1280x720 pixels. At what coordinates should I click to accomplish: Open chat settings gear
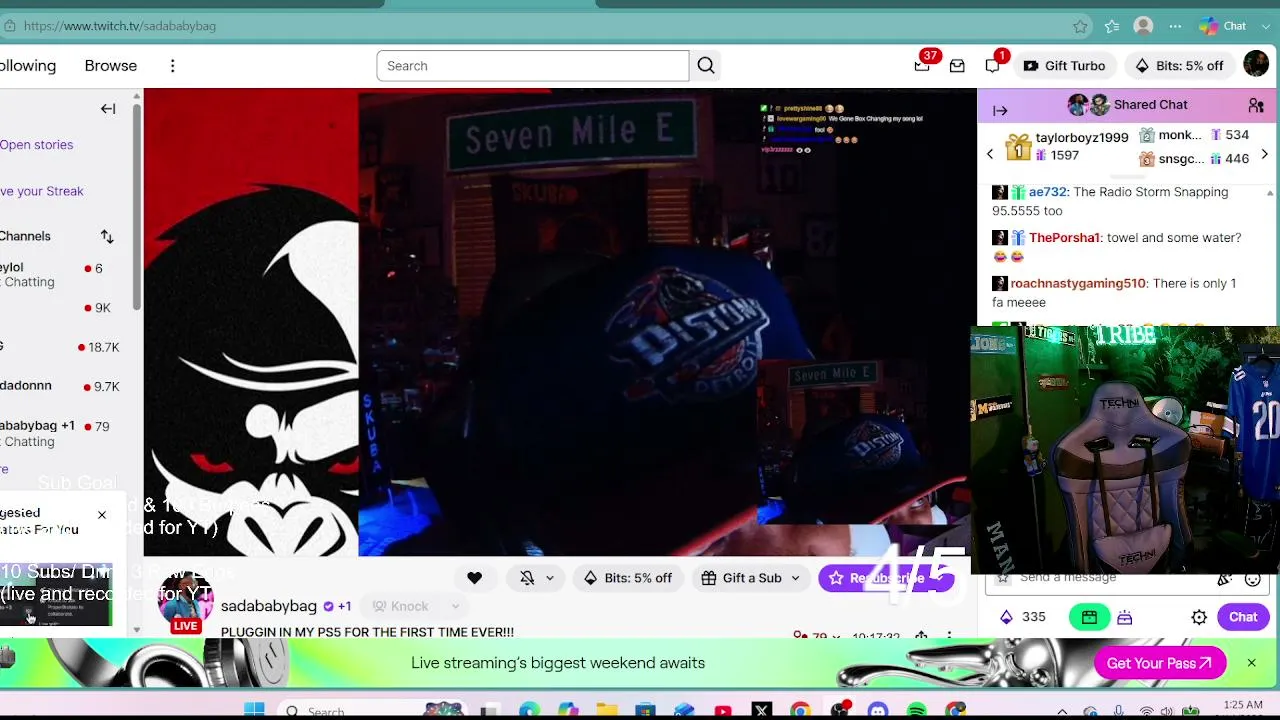1199,618
